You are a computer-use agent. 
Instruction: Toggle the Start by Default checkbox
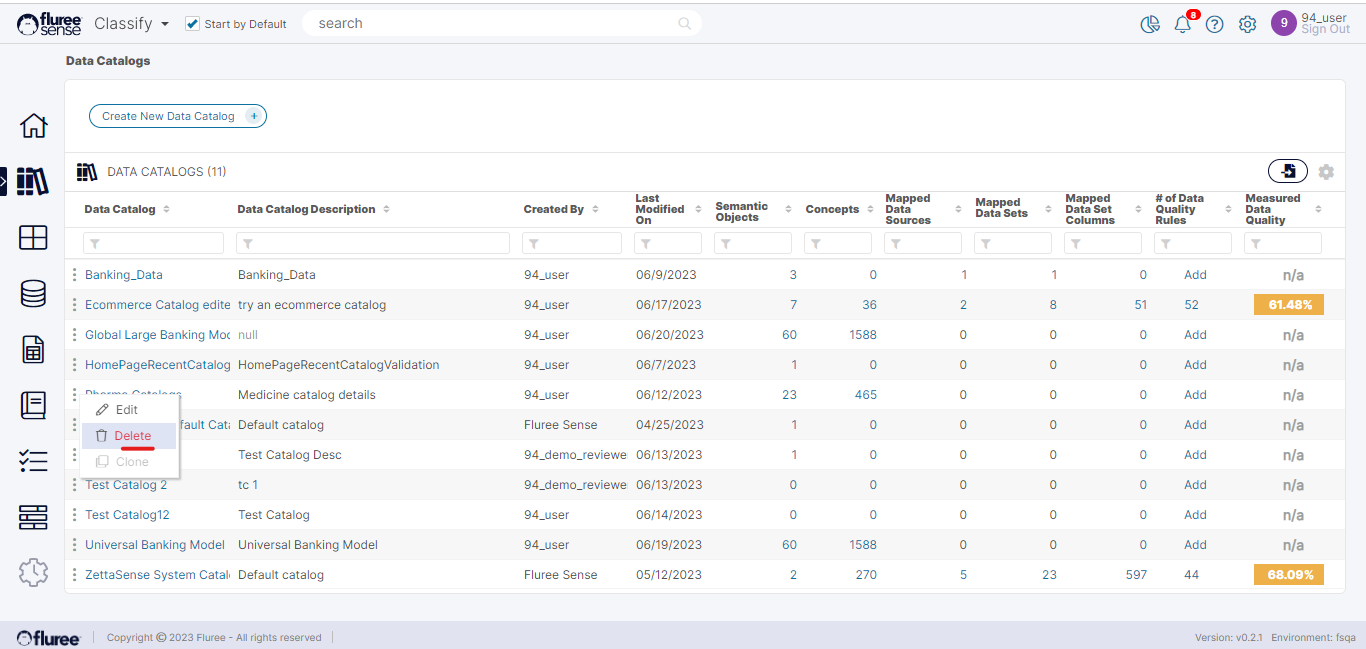193,24
